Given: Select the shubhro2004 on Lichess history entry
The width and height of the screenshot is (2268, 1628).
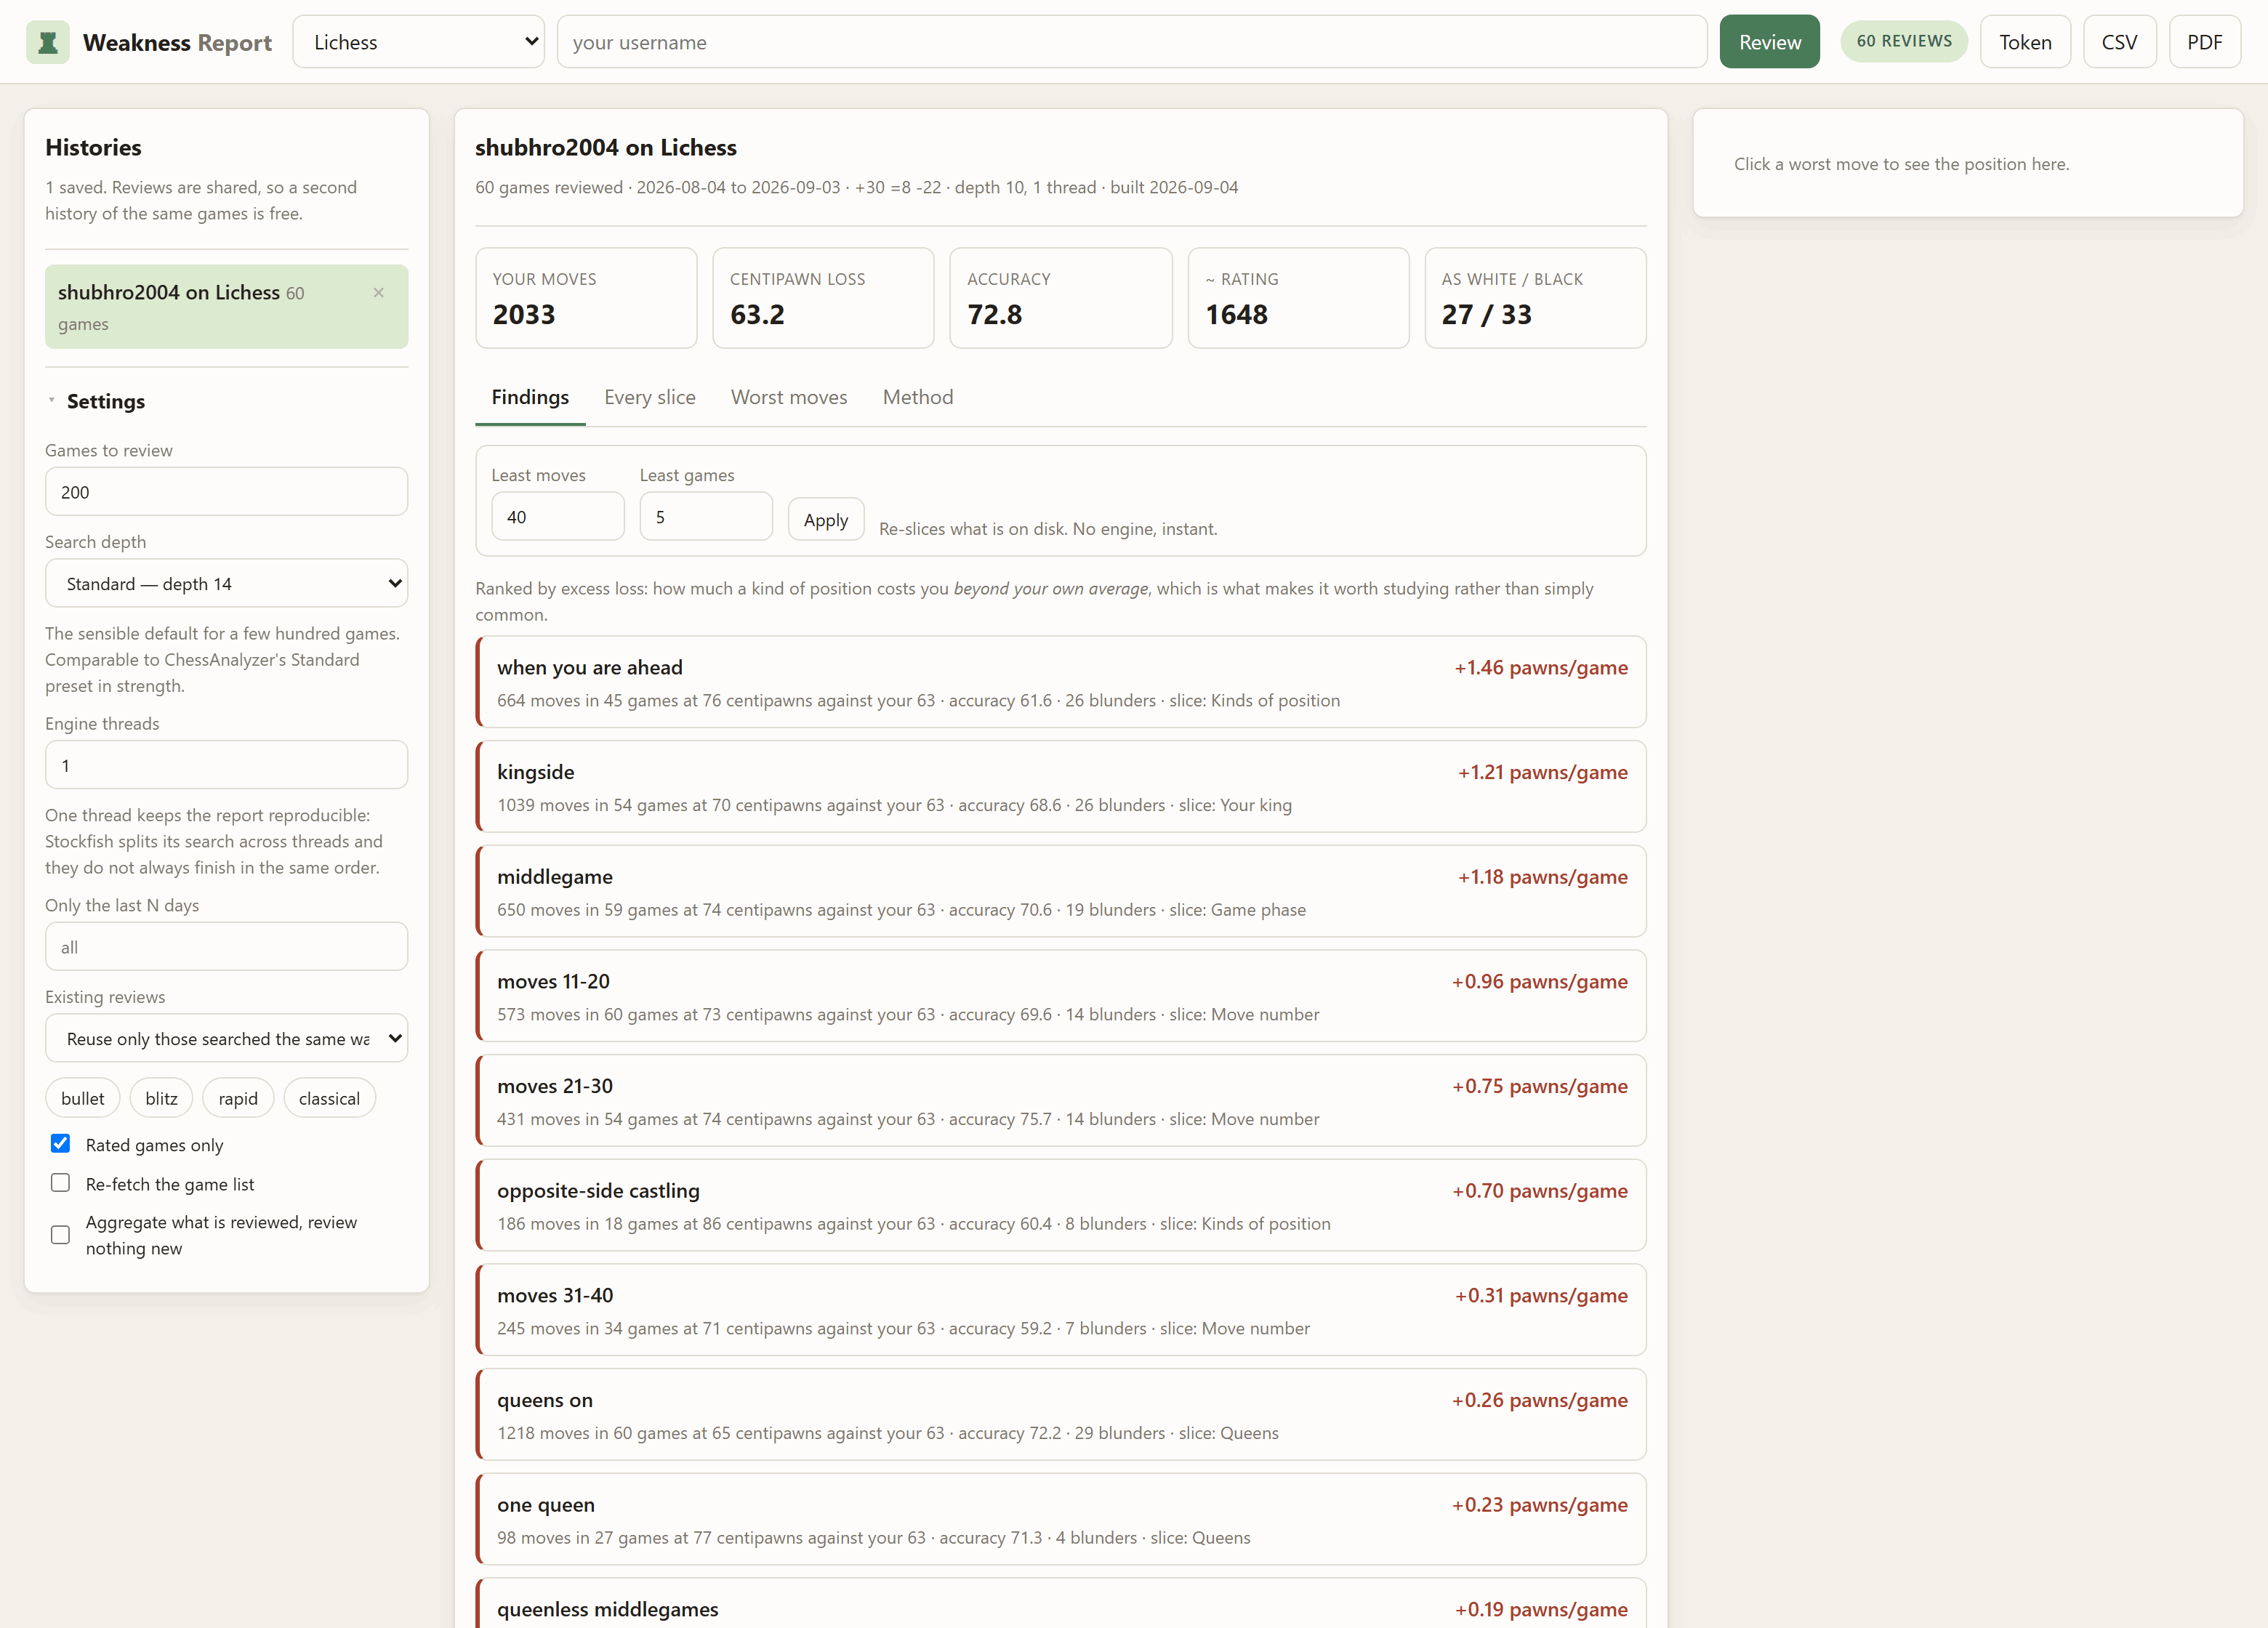Looking at the screenshot, I should coord(226,307).
